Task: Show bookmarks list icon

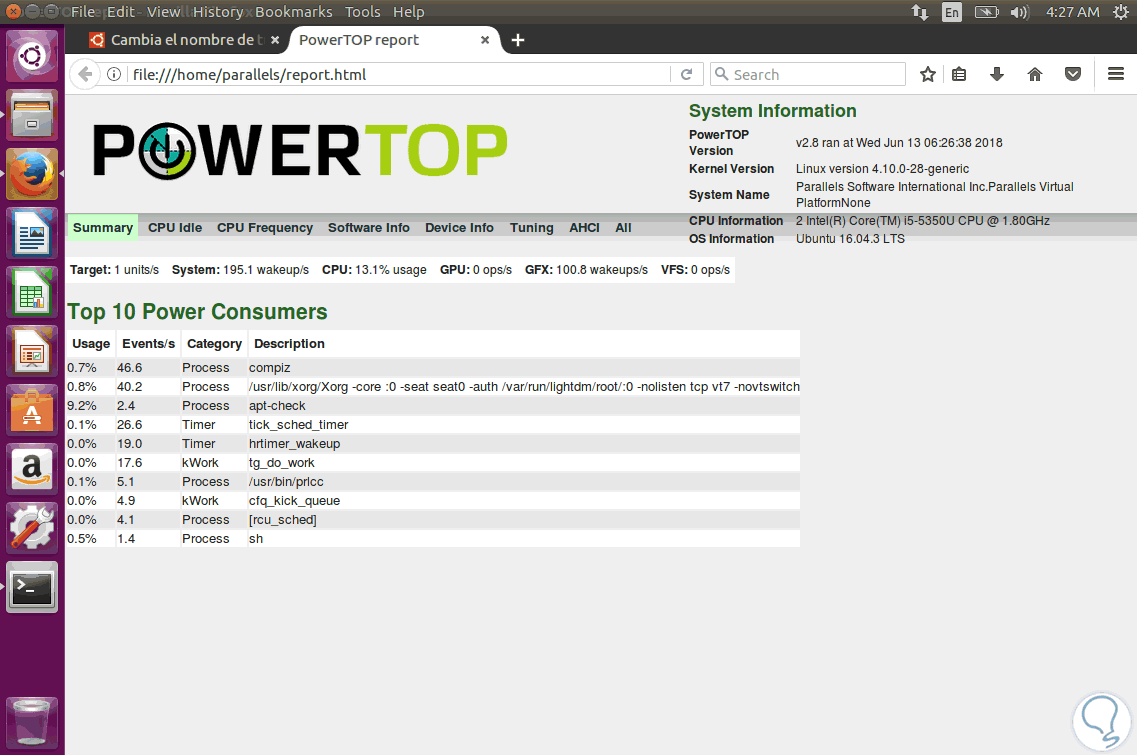Action: click(959, 74)
